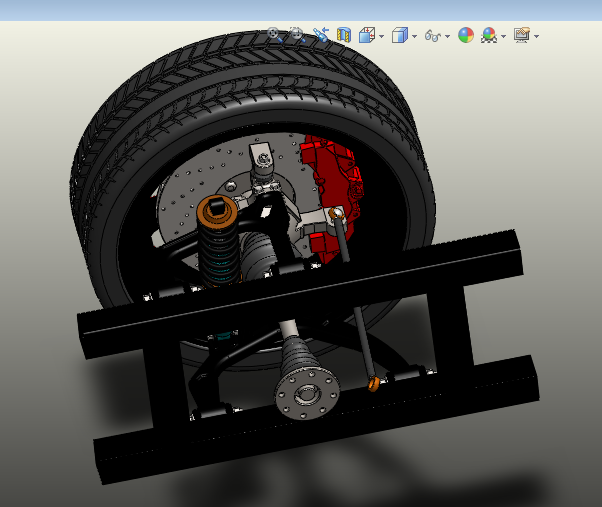Click the View Settings monitor icon
The image size is (602, 507).
pyautogui.click(x=522, y=35)
